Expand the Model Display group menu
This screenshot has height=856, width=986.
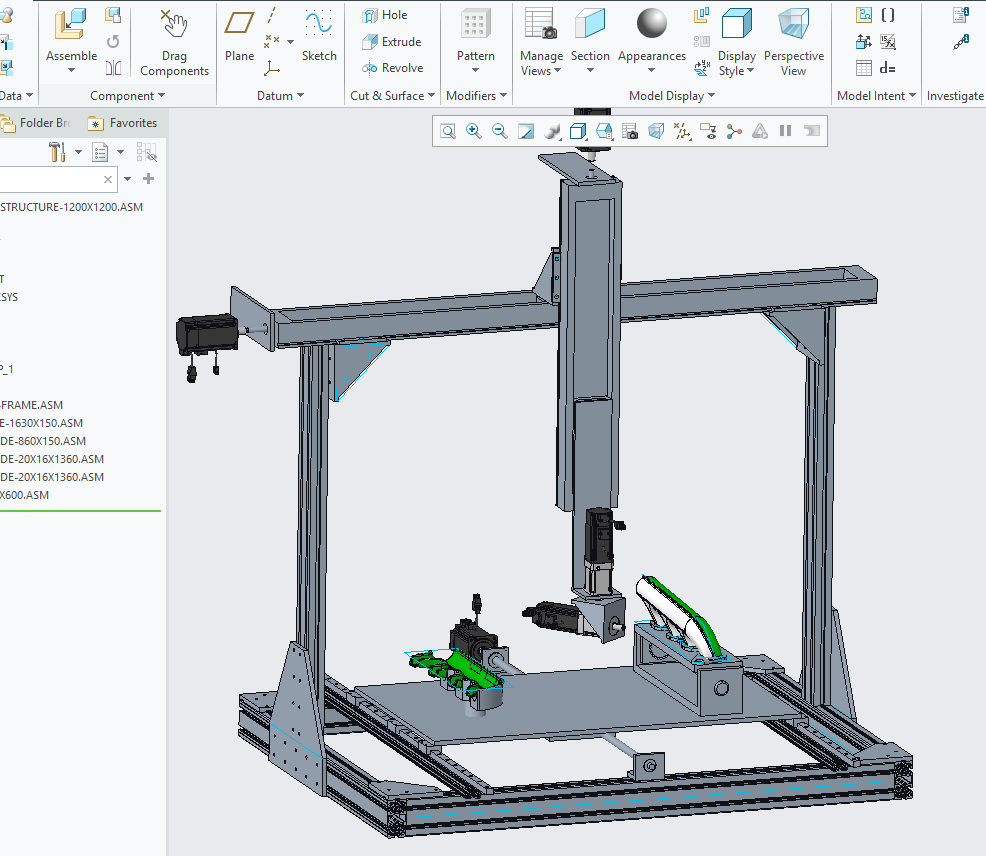click(x=672, y=96)
